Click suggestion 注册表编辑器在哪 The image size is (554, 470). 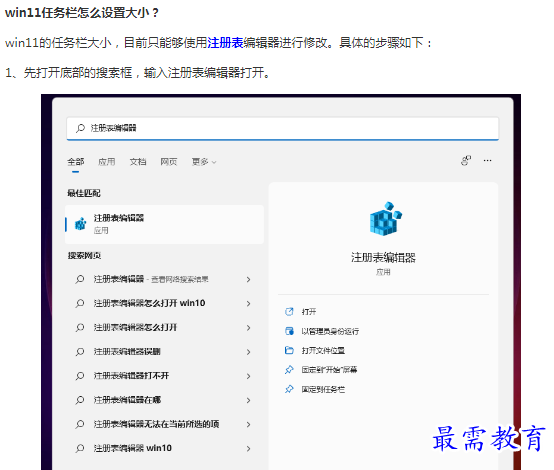(127, 400)
